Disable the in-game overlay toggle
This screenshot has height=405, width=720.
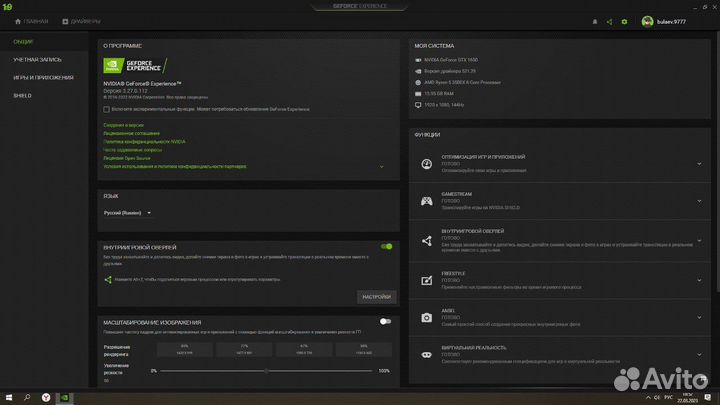click(386, 246)
